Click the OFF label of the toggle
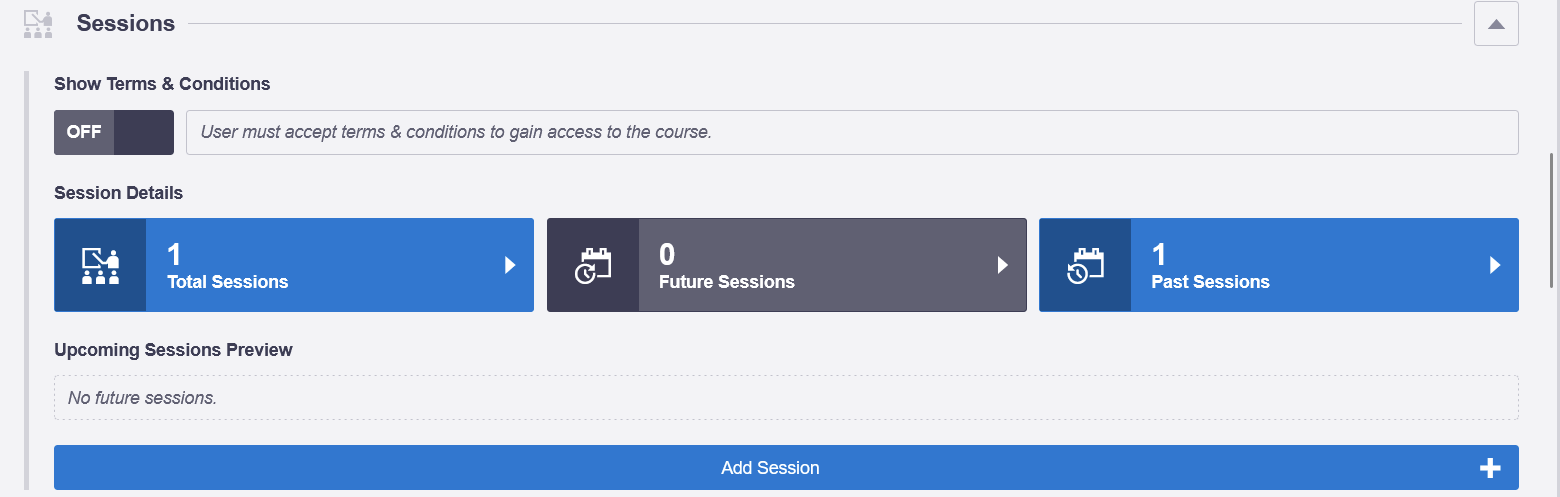The height and width of the screenshot is (497, 1560). [x=84, y=132]
